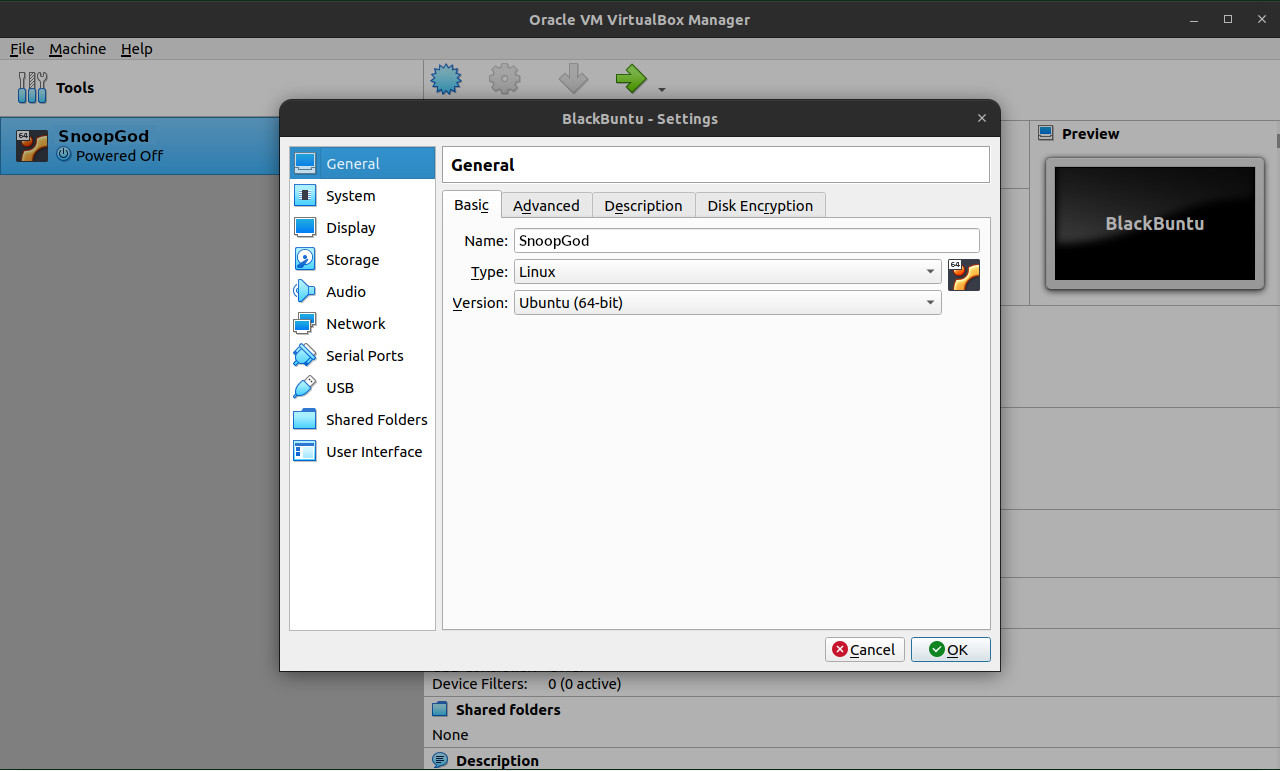Click the 'Powered Off' status text
1280x771 pixels.
(x=119, y=156)
